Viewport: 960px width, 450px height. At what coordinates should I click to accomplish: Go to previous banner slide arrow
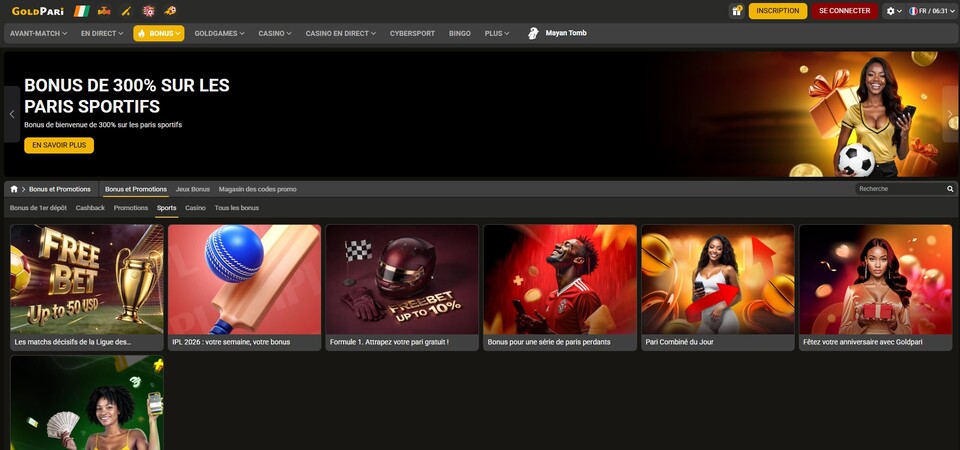[x=12, y=114]
